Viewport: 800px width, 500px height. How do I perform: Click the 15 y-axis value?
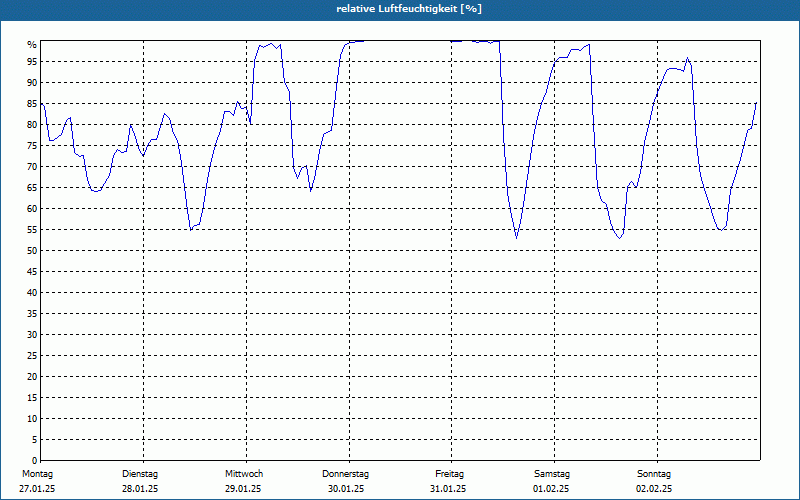[32, 397]
